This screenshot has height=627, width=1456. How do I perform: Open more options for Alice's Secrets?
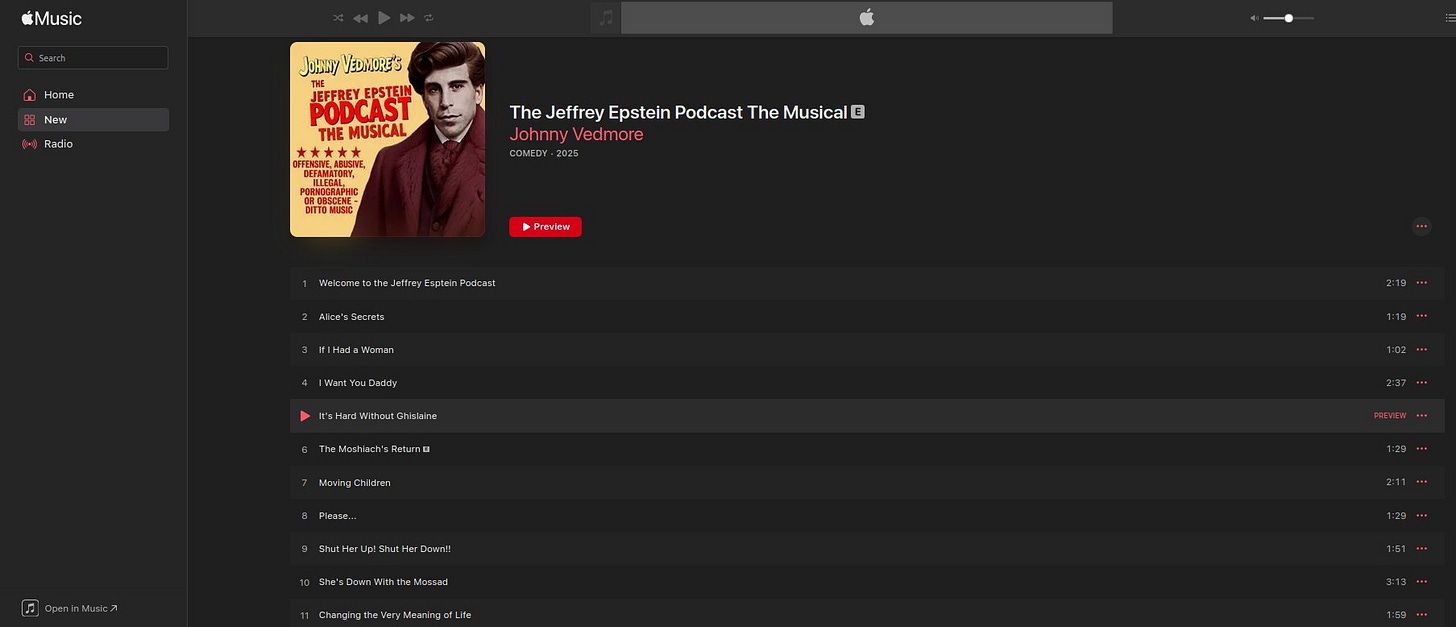[x=1421, y=316]
